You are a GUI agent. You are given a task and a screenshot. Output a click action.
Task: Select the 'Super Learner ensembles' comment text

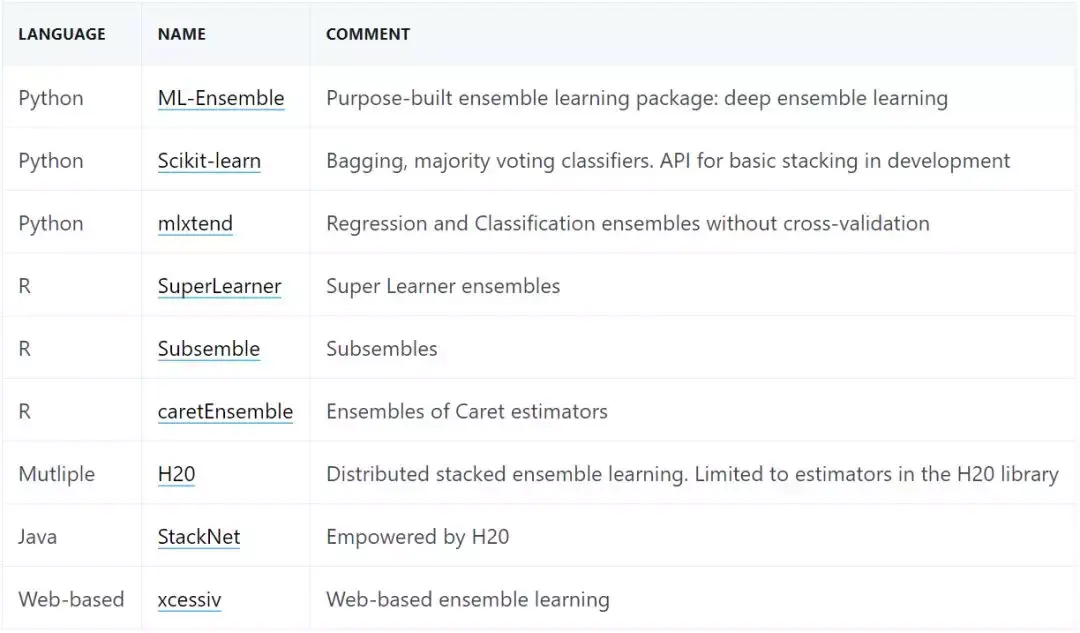tap(443, 286)
